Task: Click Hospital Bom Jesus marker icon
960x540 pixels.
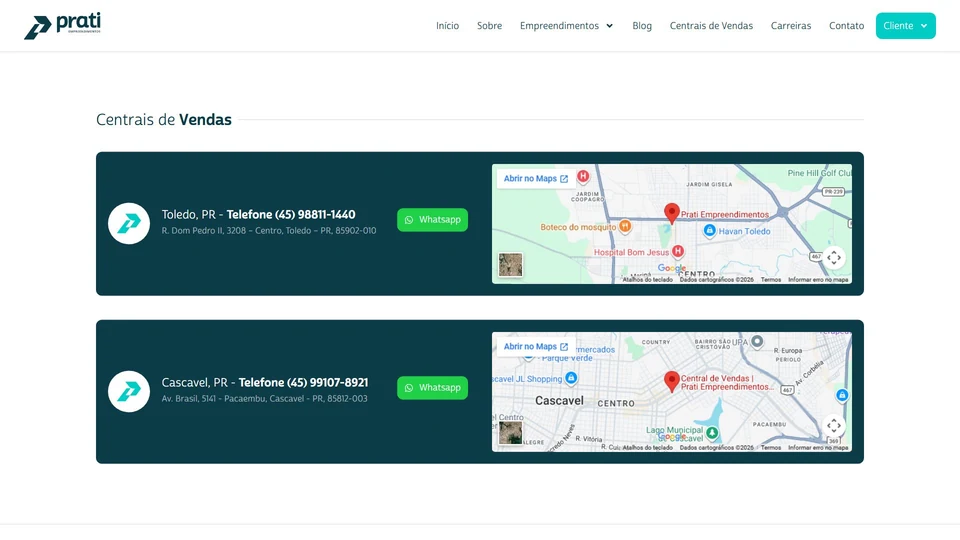Action: point(678,251)
